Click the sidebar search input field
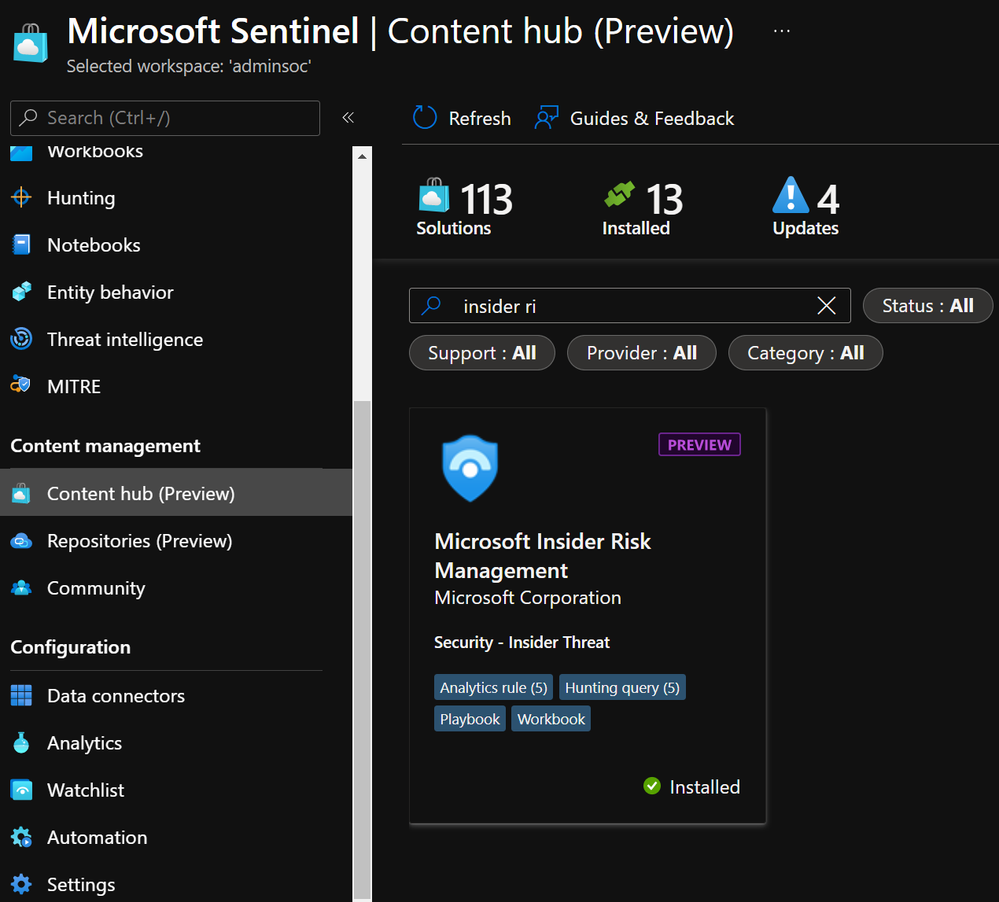Screen dimensions: 999x902 (165, 118)
